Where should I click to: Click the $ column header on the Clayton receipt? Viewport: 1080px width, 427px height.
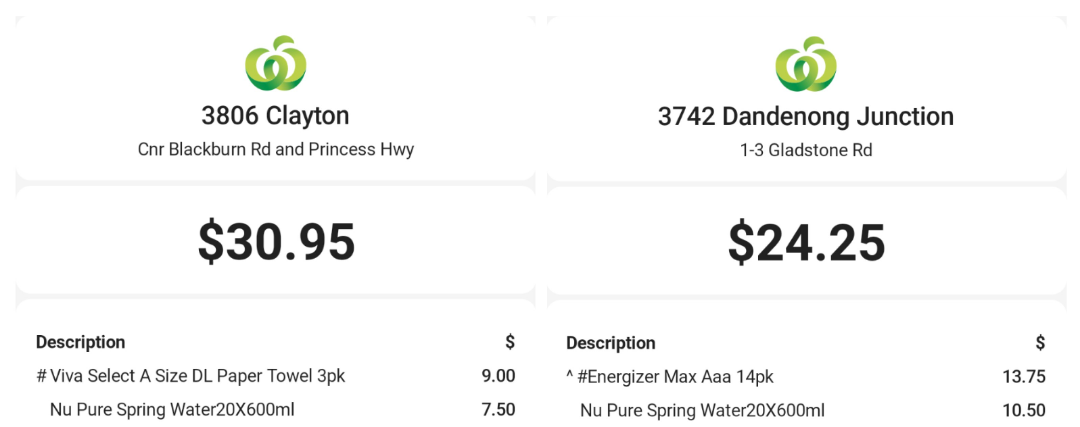click(510, 342)
